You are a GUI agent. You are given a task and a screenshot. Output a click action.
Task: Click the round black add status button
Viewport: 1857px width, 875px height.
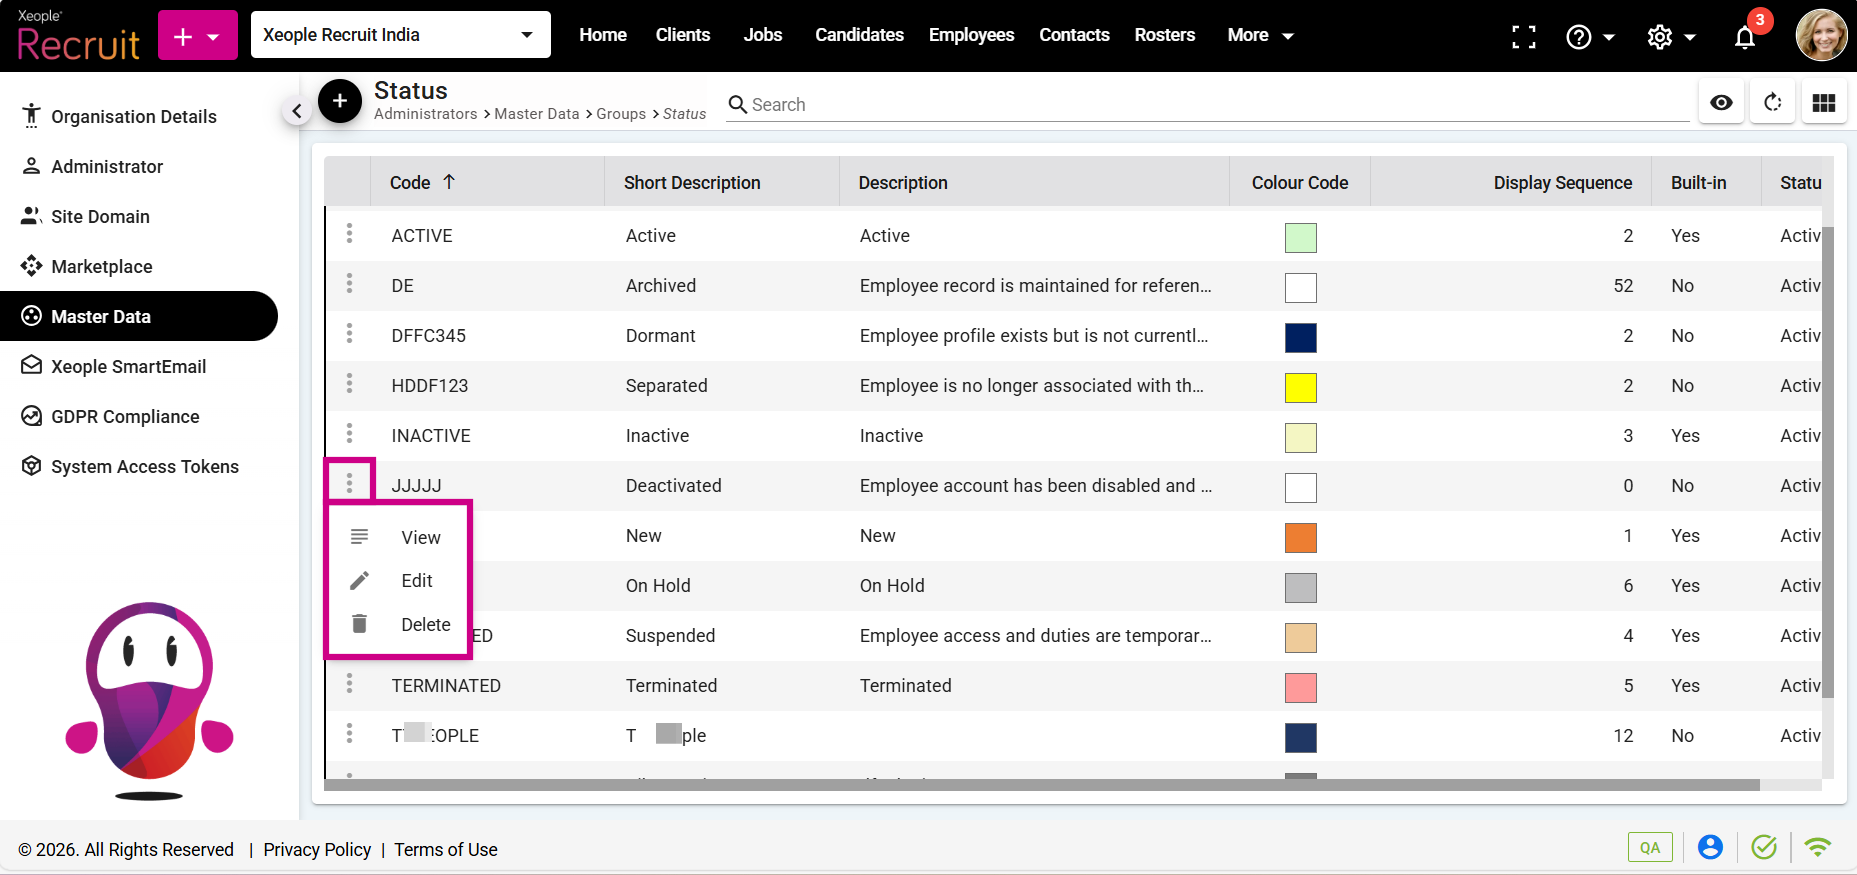point(340,101)
